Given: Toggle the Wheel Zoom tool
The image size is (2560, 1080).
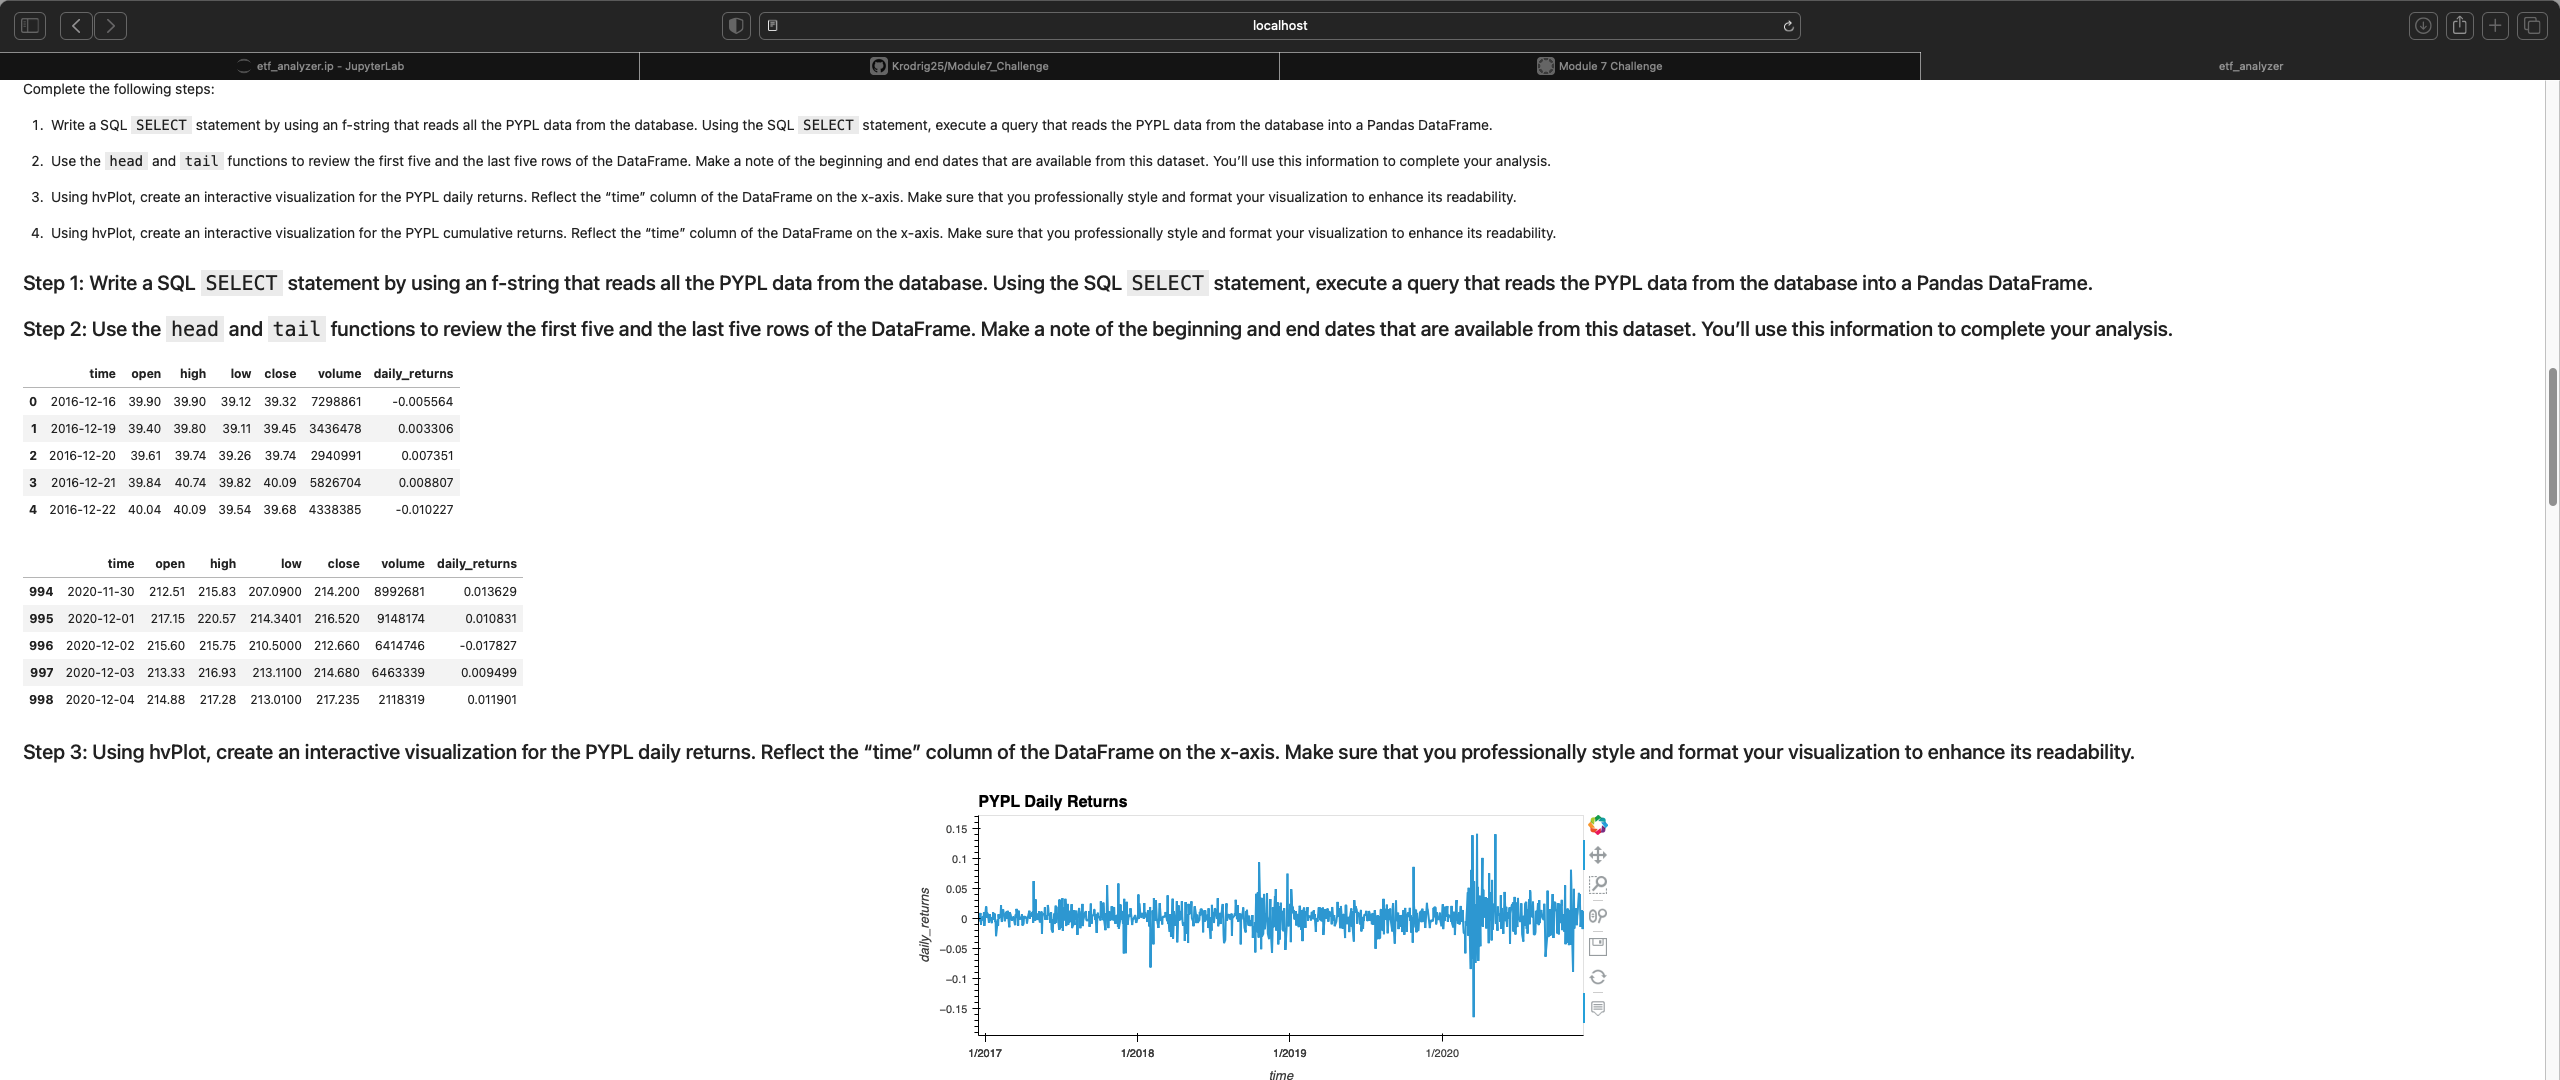Looking at the screenshot, I should 1598,916.
